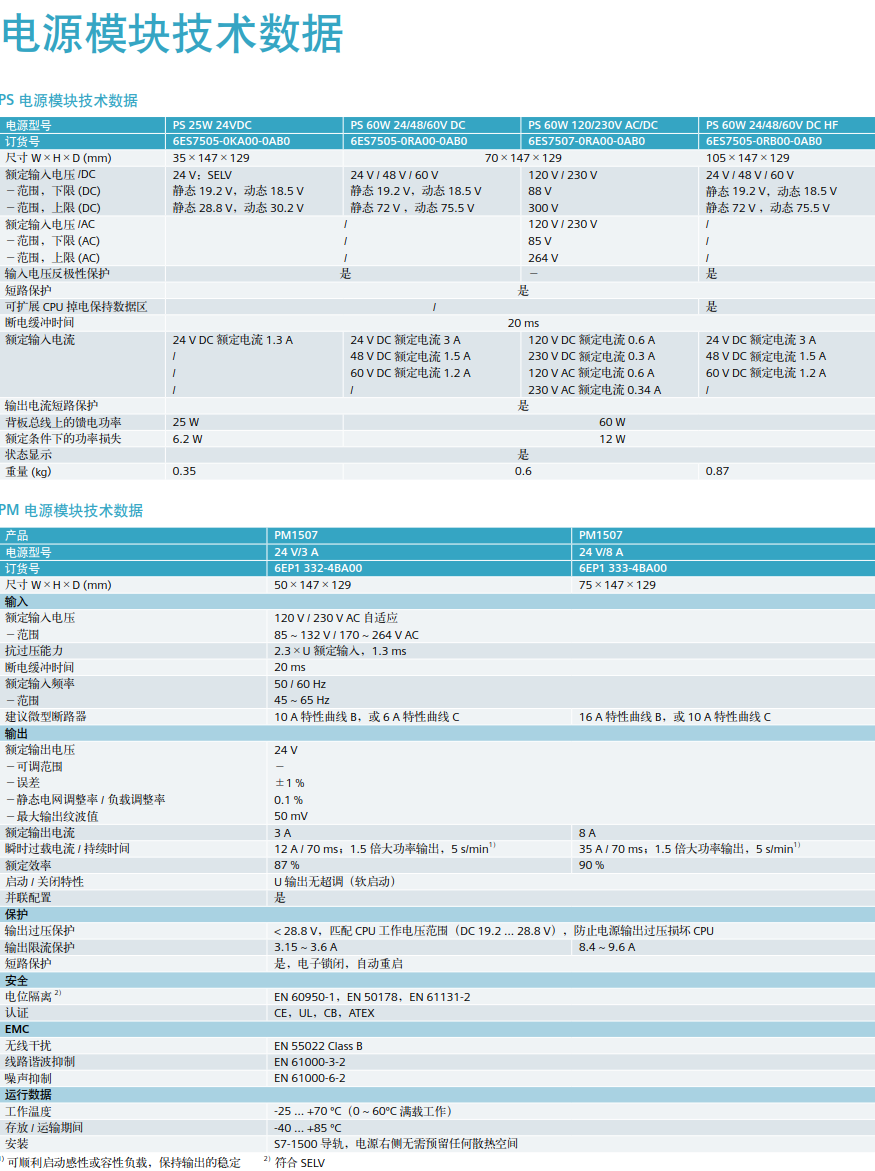
Task: Click the "PM 电源模块技术数据" section heading
Action: click(x=72, y=511)
